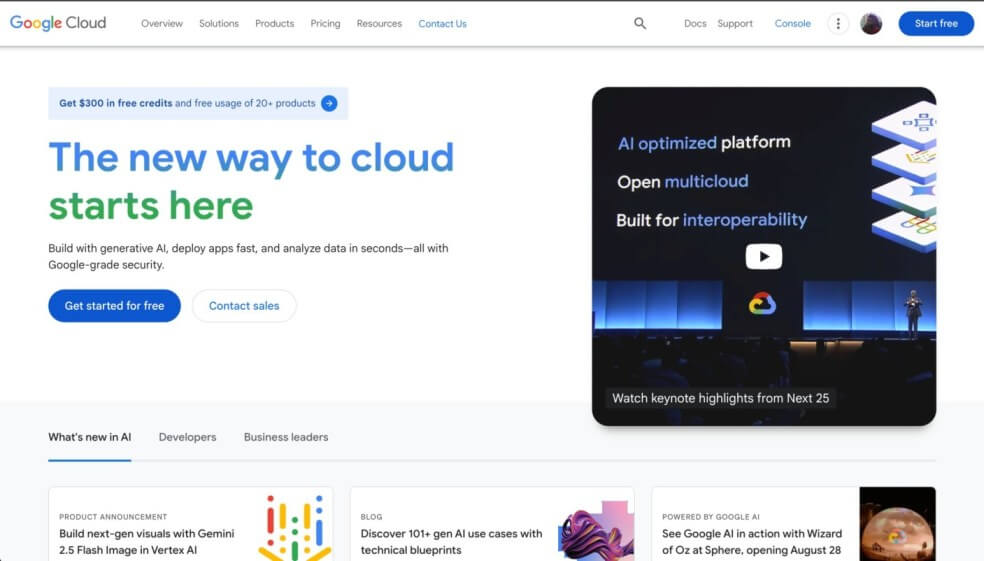The image size is (984, 561).
Task: Click the Gemini colorful bars image
Action: point(294,526)
